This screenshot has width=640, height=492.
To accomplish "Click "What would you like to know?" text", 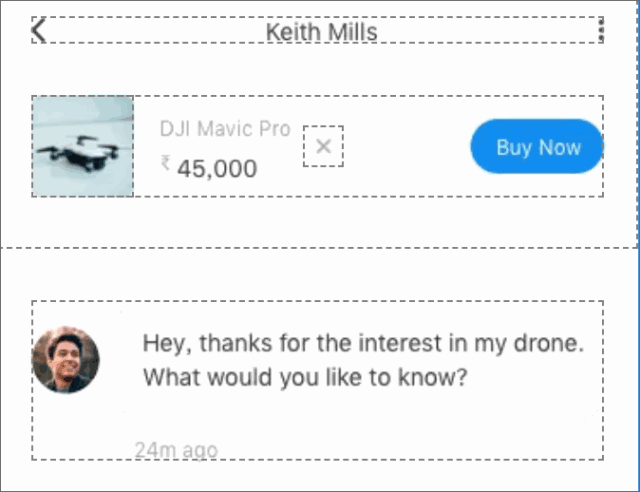I will click(306, 380).
